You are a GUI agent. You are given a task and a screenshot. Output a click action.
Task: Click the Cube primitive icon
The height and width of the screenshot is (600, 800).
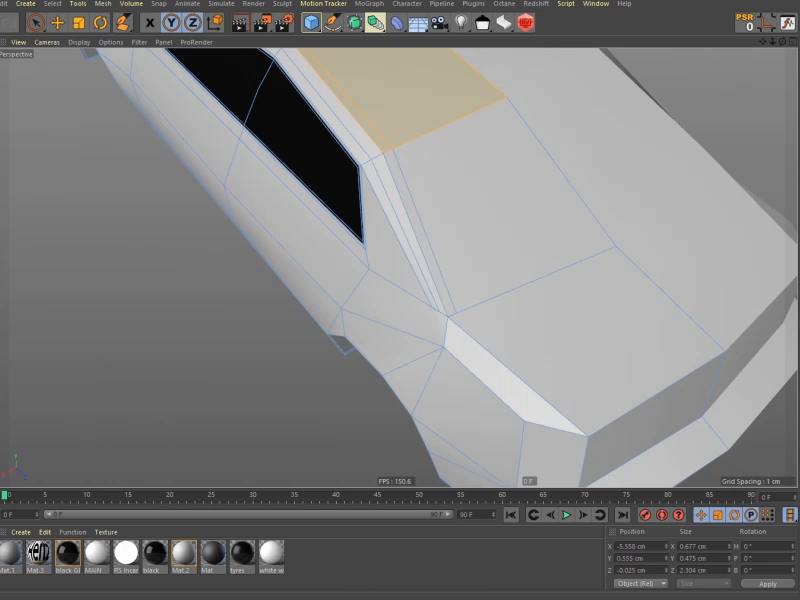311,22
